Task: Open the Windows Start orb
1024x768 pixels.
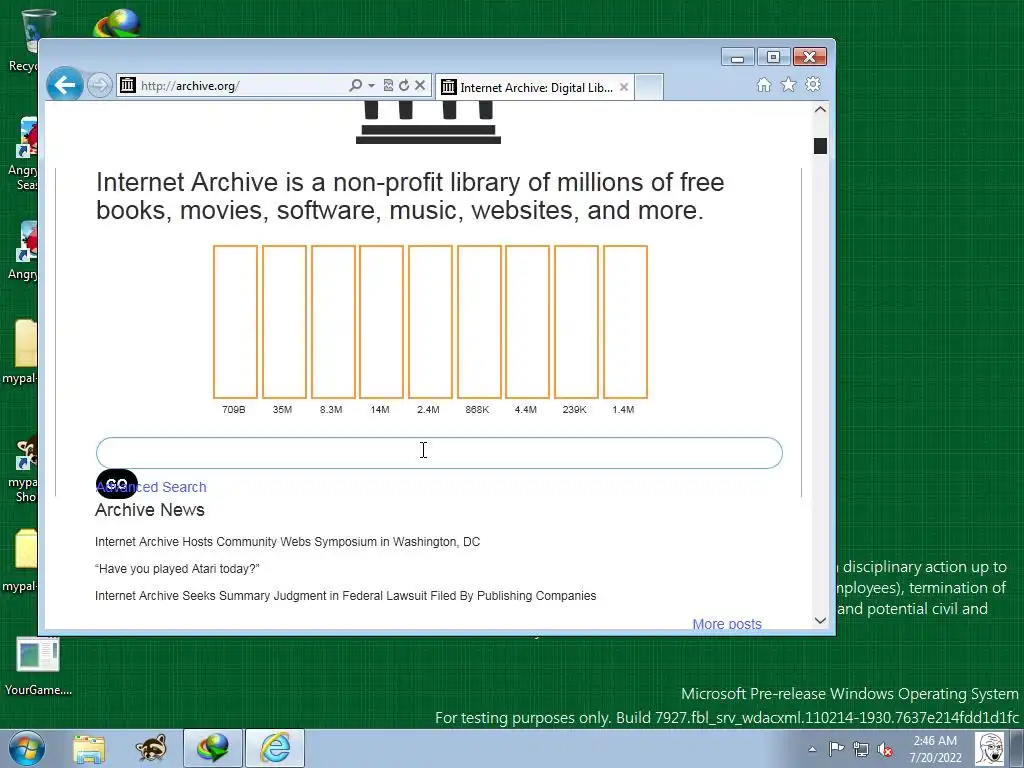Action: coord(27,748)
